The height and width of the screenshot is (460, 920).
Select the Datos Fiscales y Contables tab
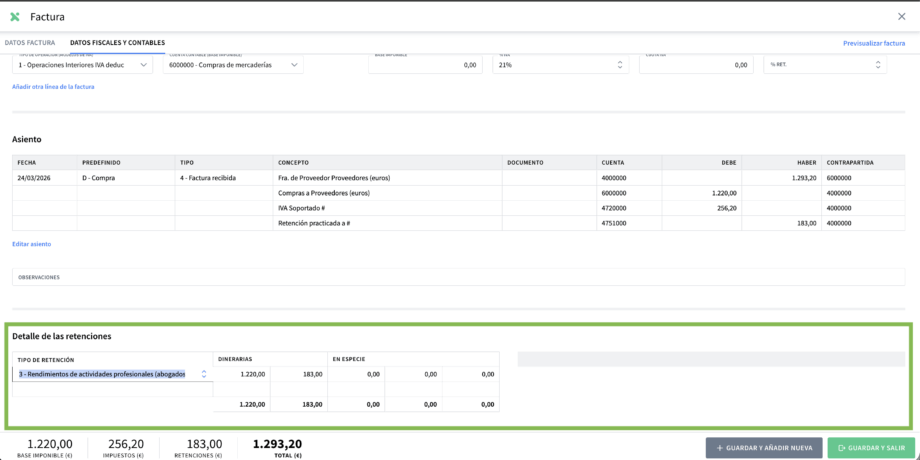[117, 43]
